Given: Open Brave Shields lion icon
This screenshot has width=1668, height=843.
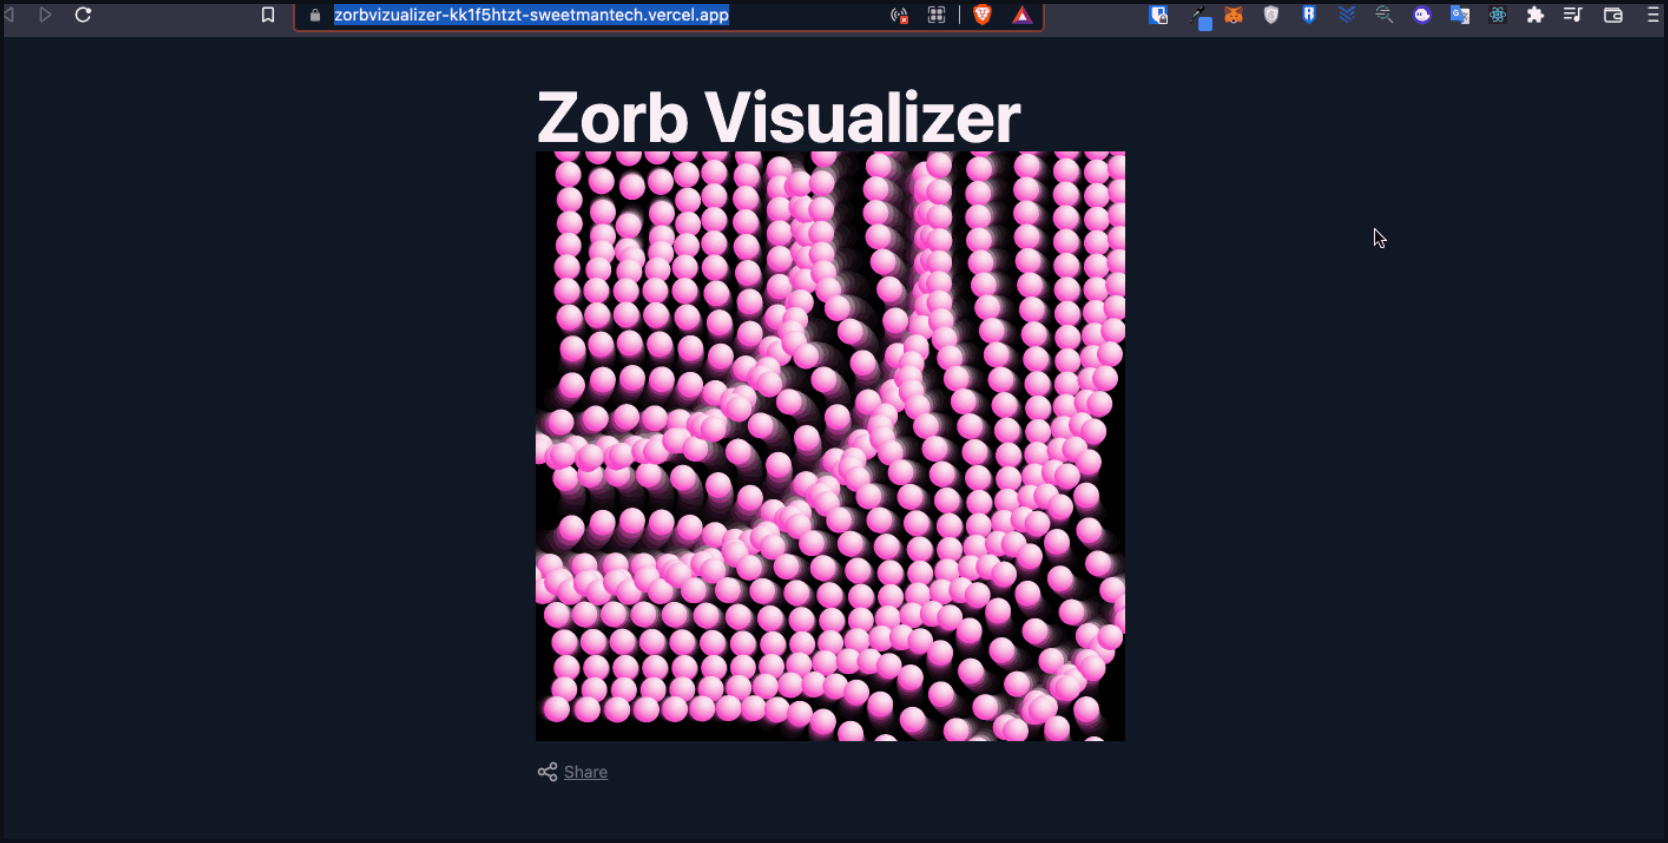Looking at the screenshot, I should tap(982, 15).
